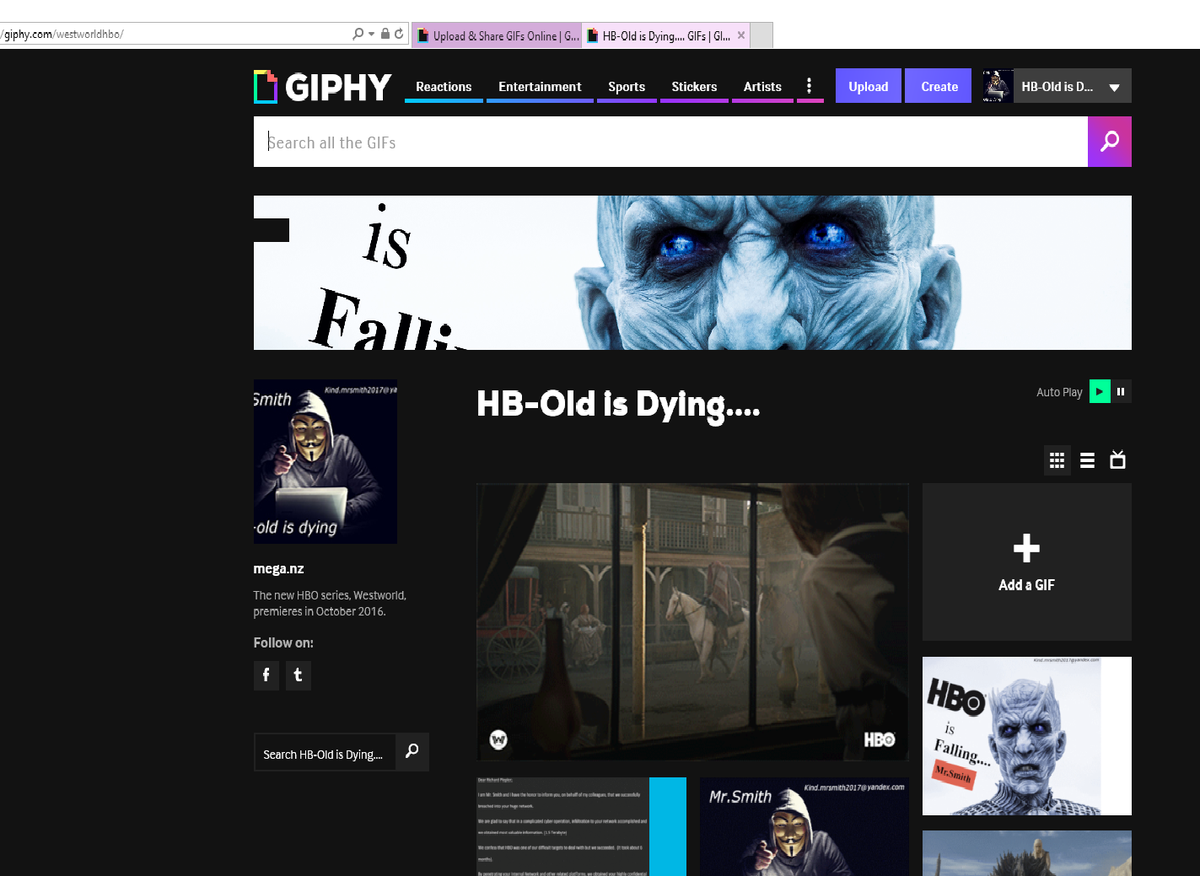Click the Create button

point(939,87)
